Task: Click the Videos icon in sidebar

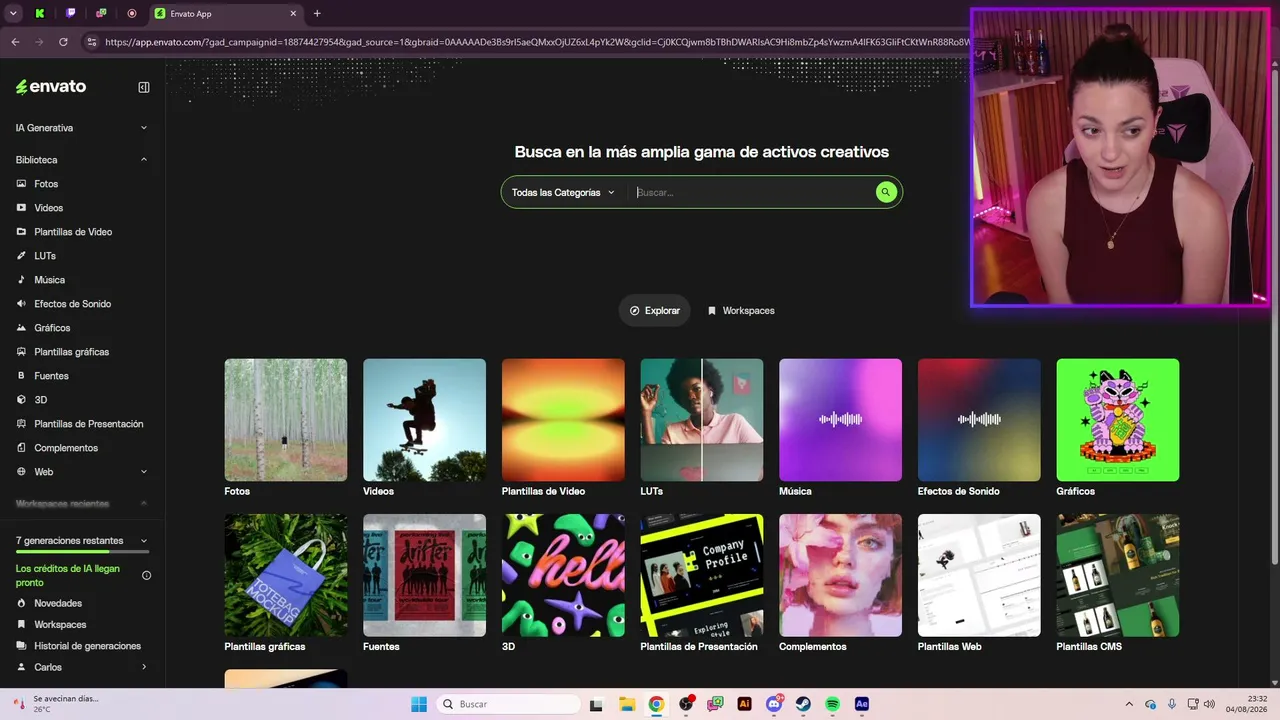Action: coord(21,208)
